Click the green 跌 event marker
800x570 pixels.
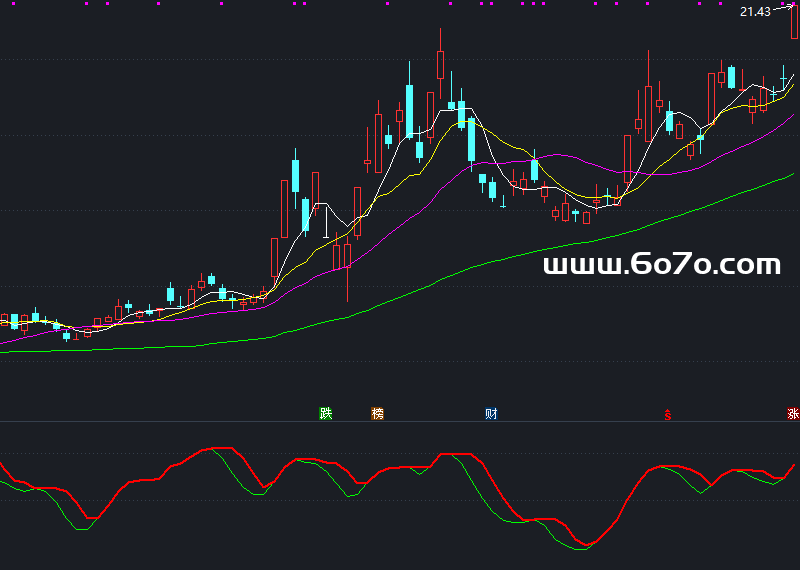coord(326,413)
